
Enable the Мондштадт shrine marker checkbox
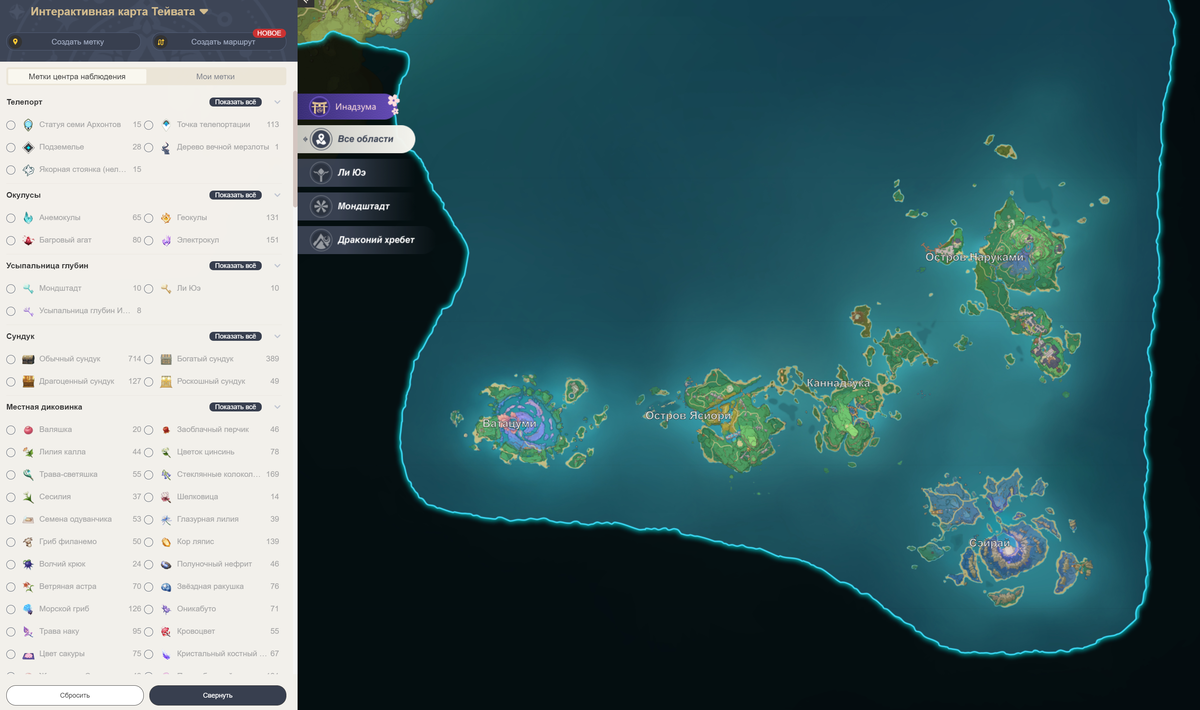click(11, 289)
